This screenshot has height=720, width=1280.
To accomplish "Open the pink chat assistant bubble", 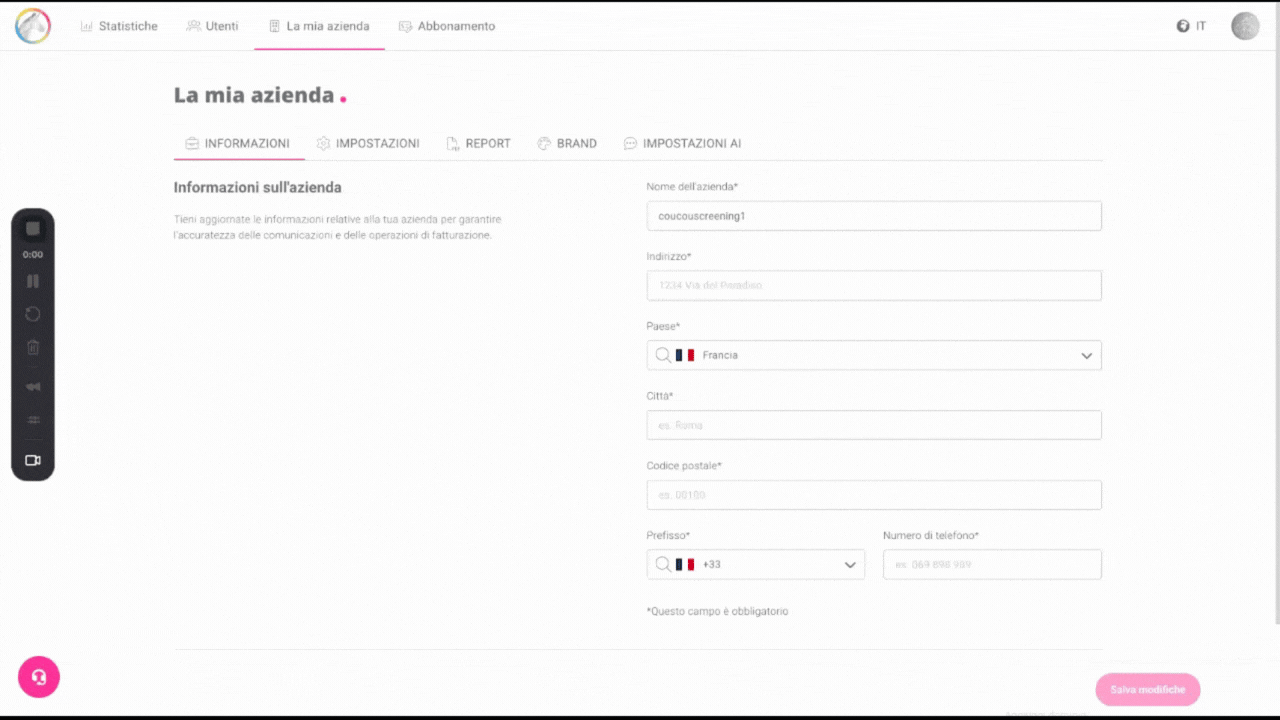I will click(x=38, y=677).
